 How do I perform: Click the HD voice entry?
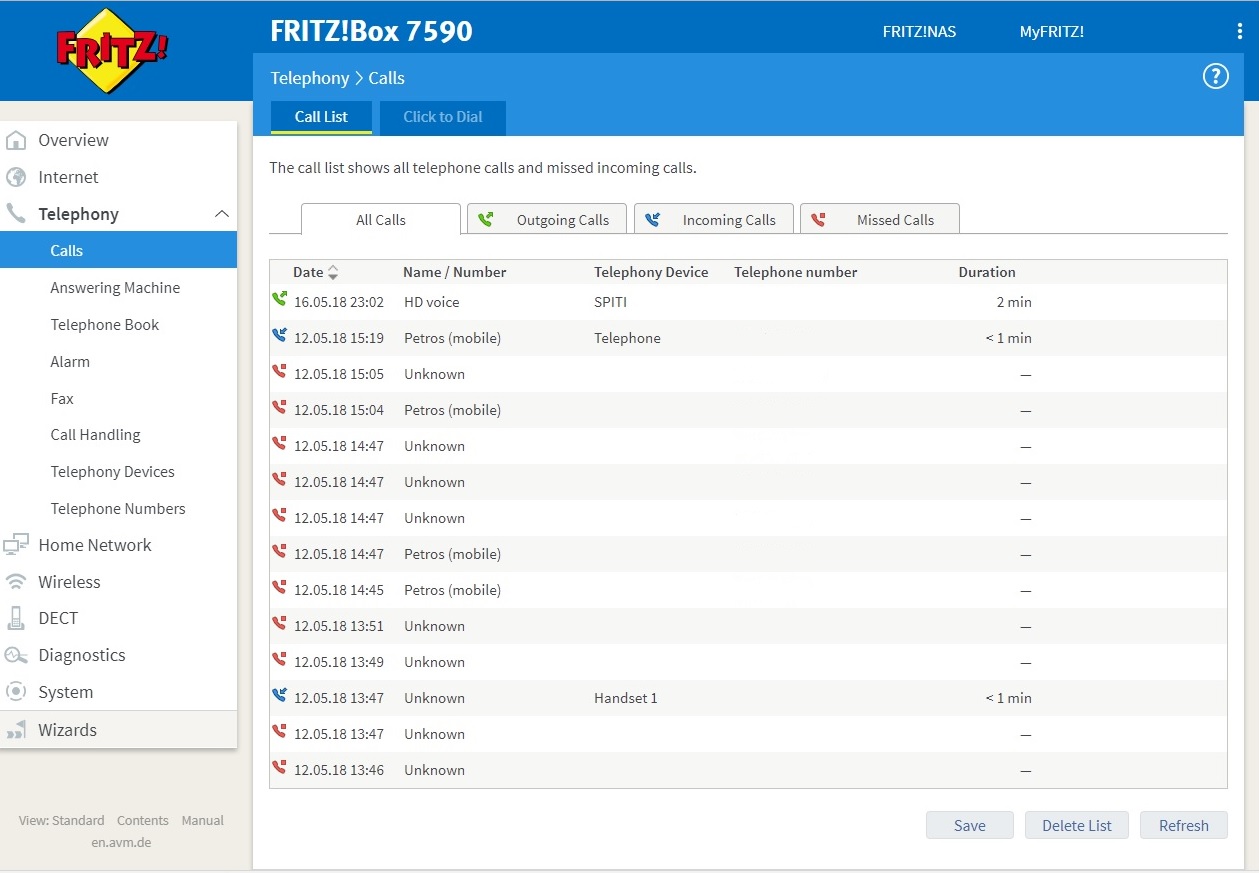tap(432, 302)
